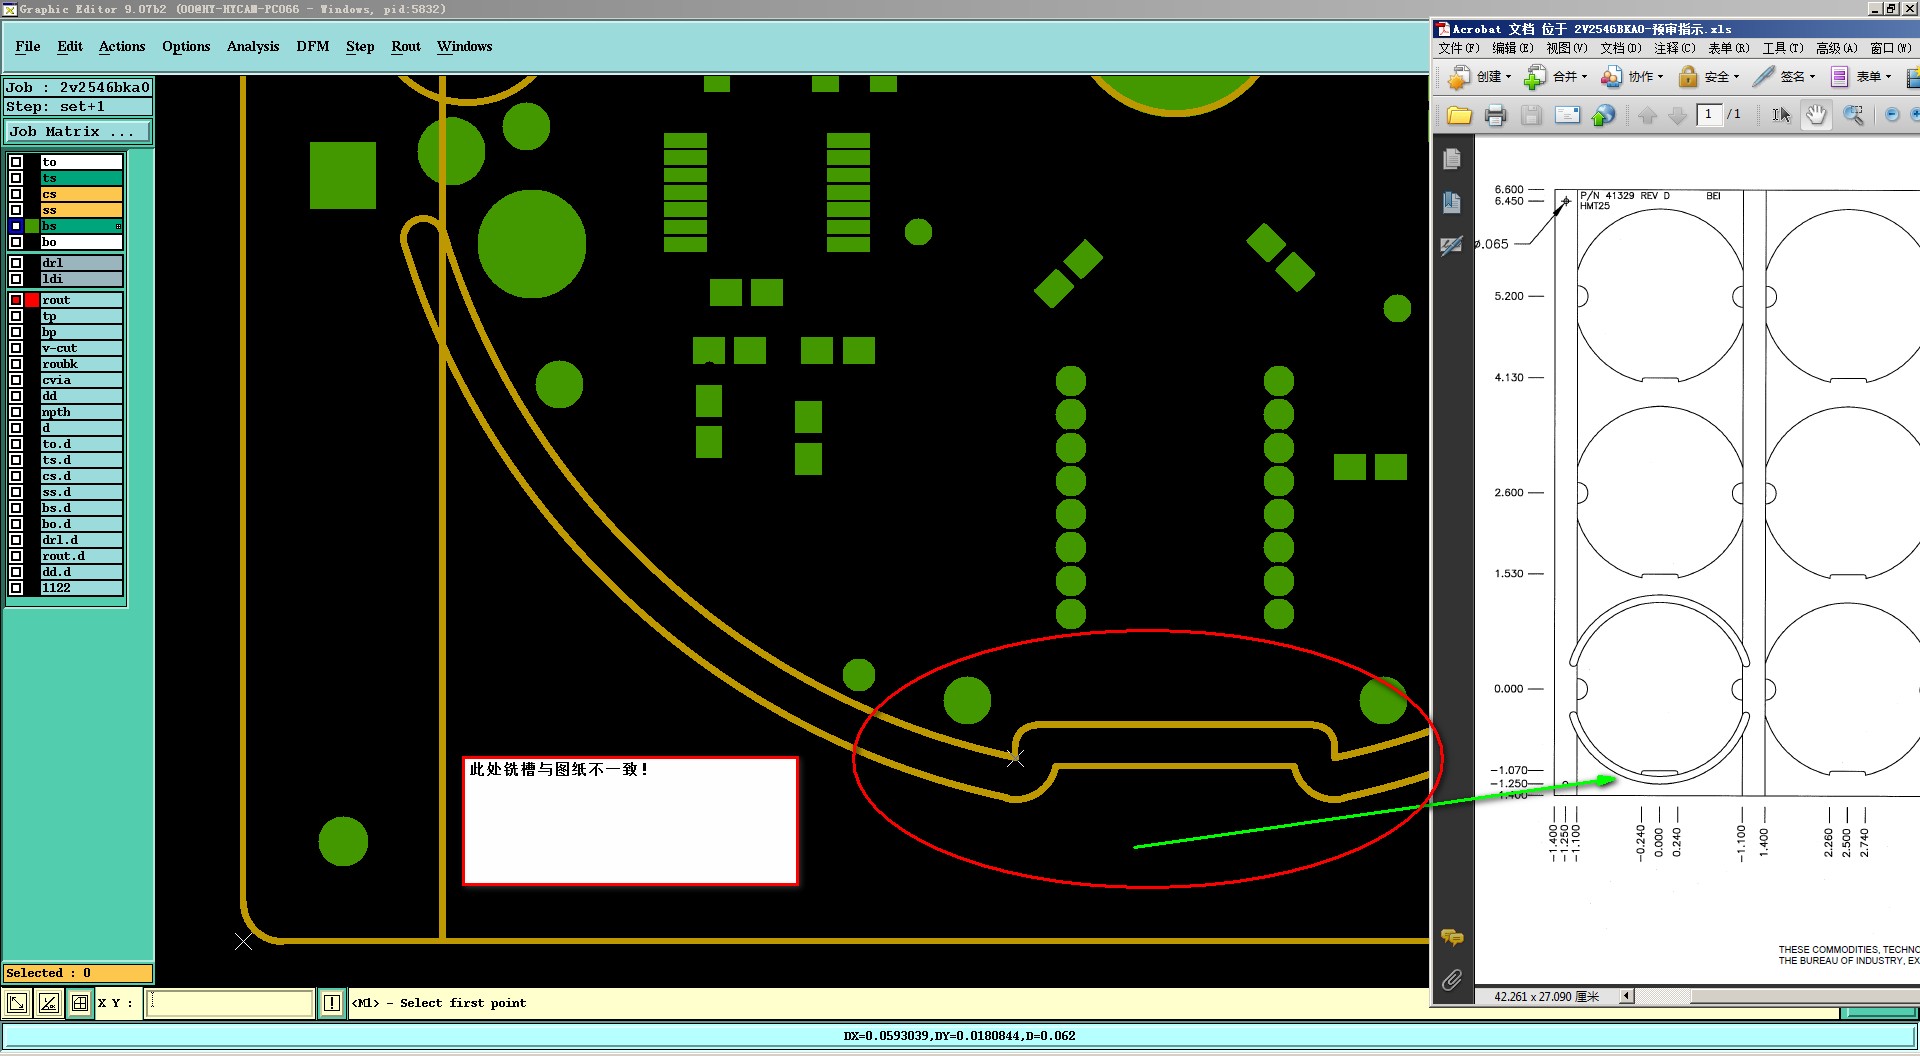Open Acrobat 高级(A) menu

pos(1836,48)
